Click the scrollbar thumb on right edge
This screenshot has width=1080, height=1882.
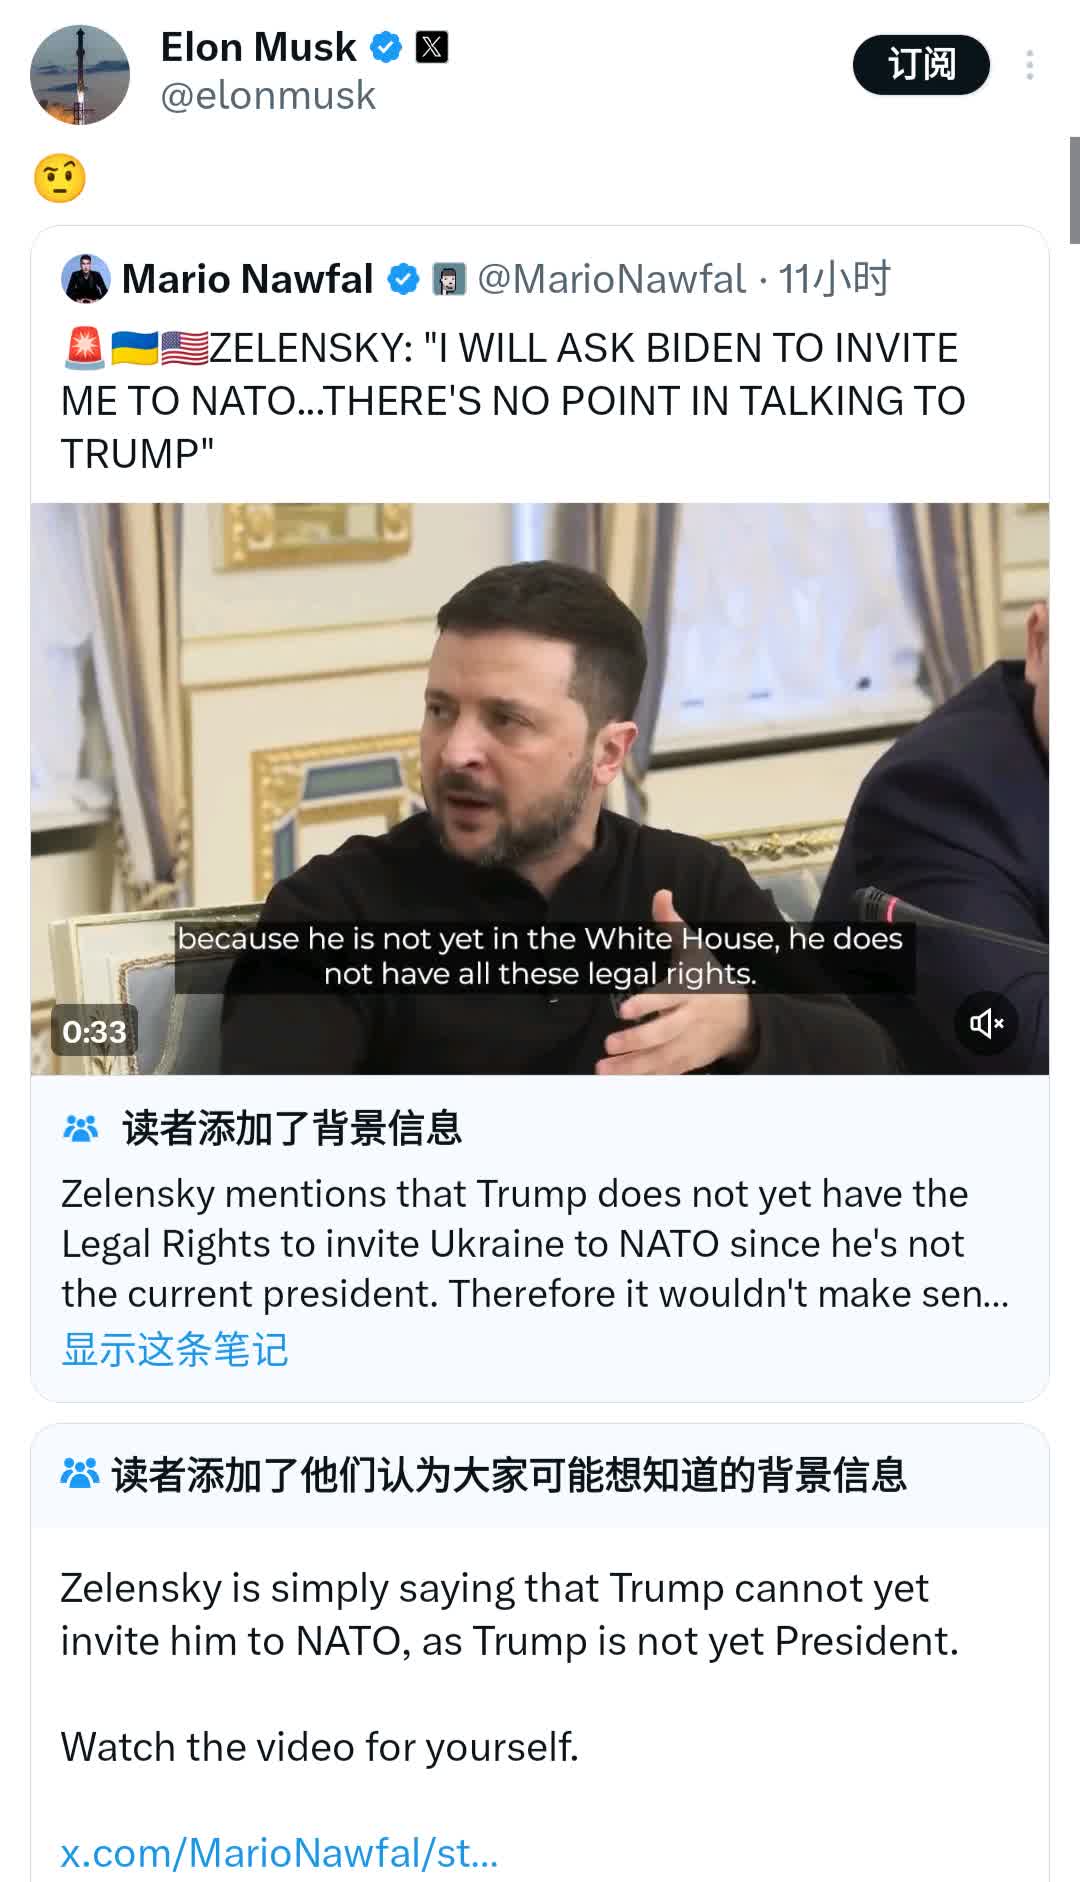pos(1074,190)
